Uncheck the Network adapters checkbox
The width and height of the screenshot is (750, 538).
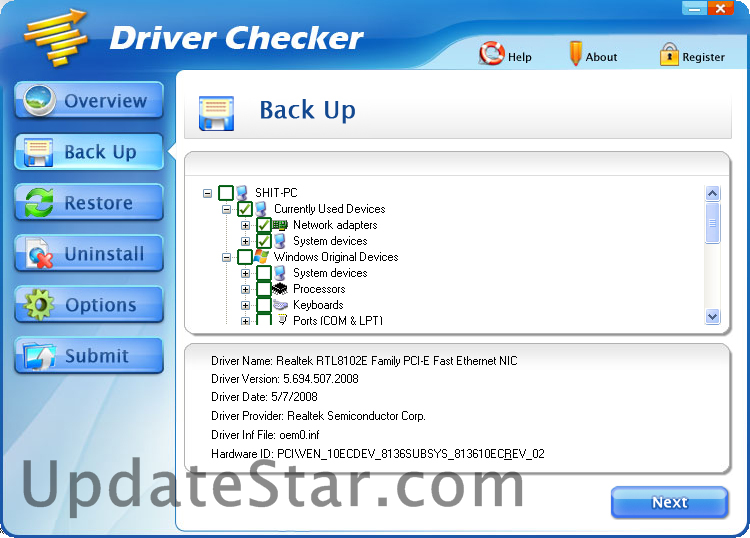(264, 225)
